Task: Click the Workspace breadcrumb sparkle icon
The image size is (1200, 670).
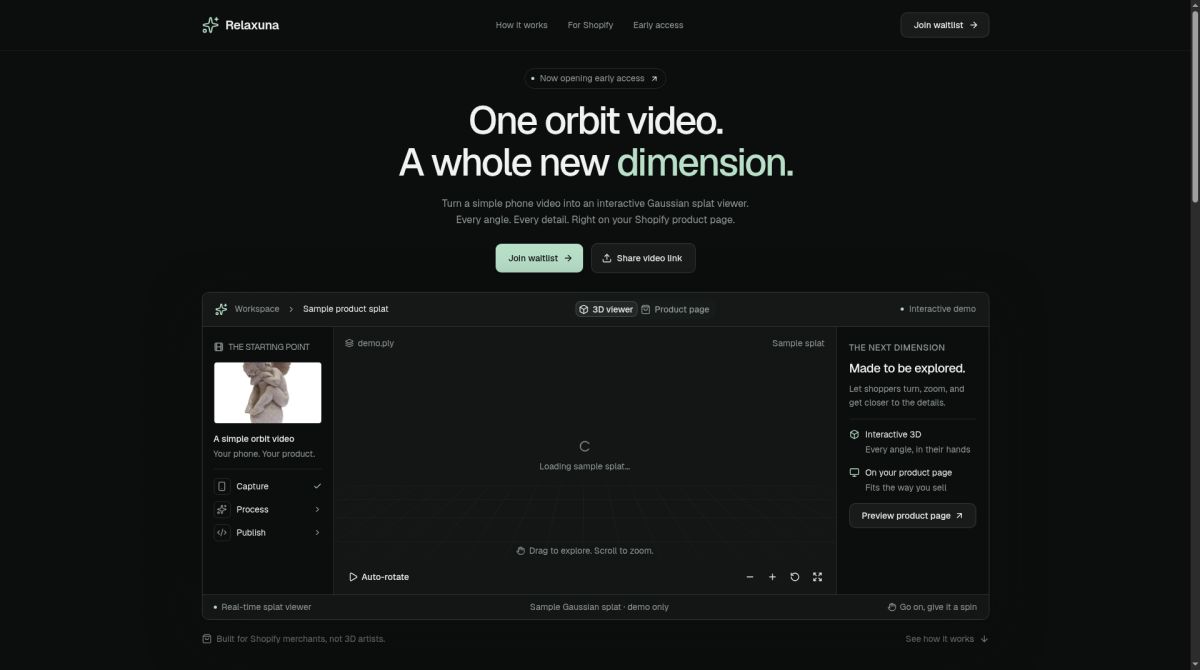Action: [x=221, y=309]
